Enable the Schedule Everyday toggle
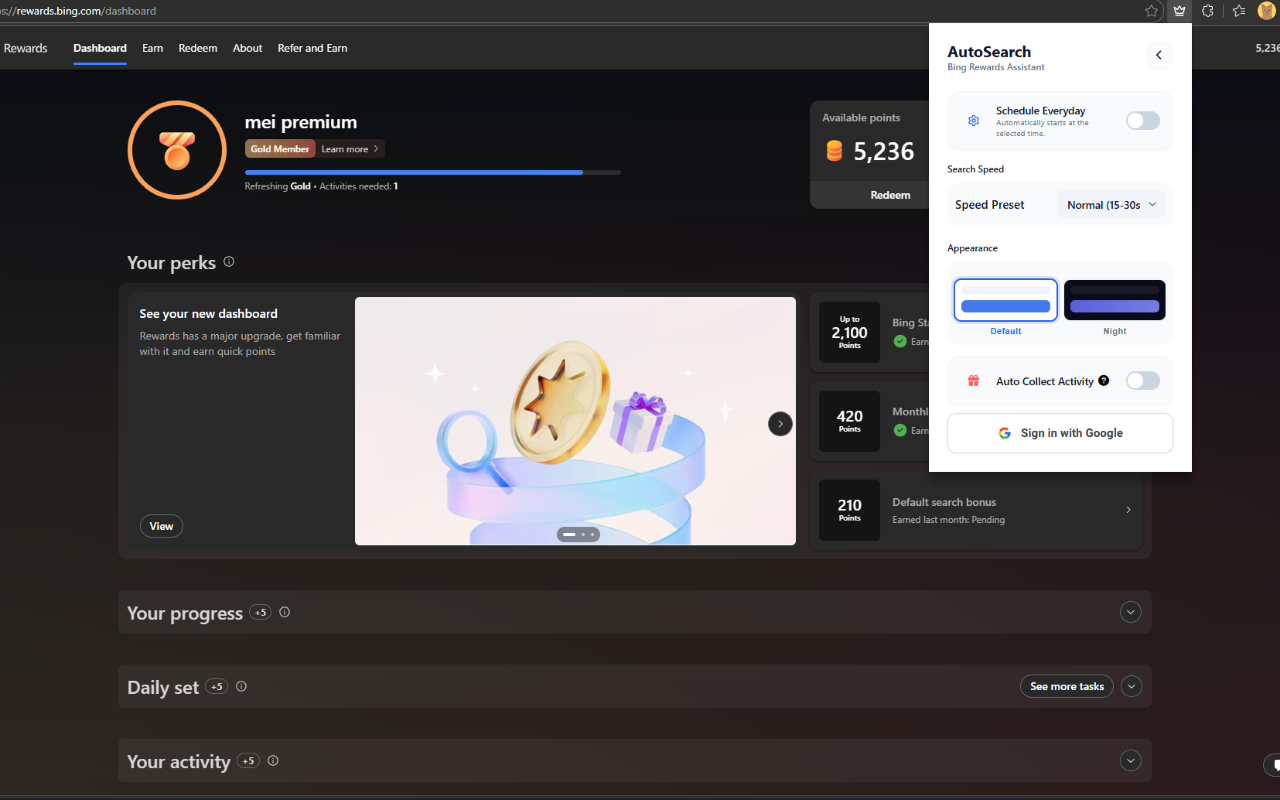This screenshot has width=1280, height=800. (1143, 121)
